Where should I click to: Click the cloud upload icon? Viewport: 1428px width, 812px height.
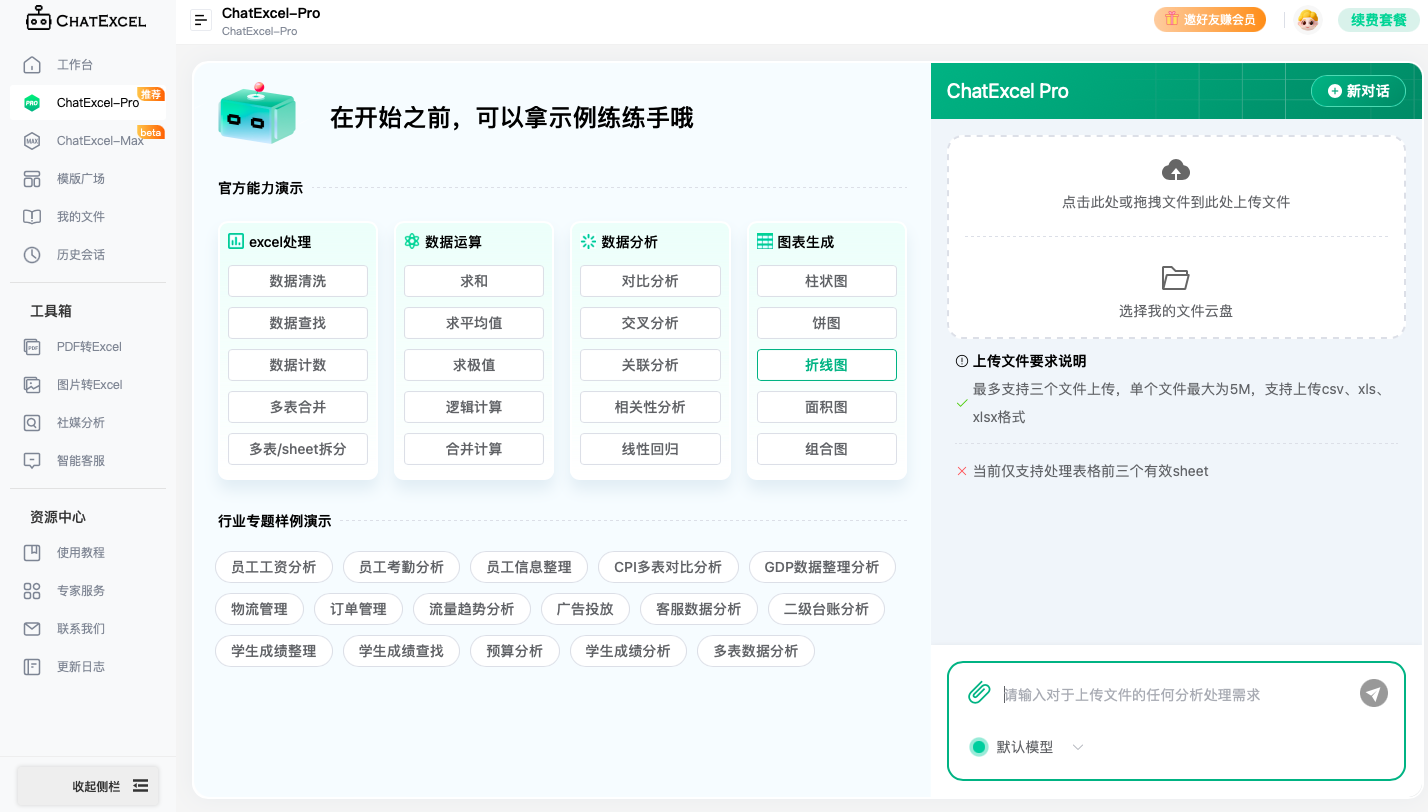pos(1176,169)
